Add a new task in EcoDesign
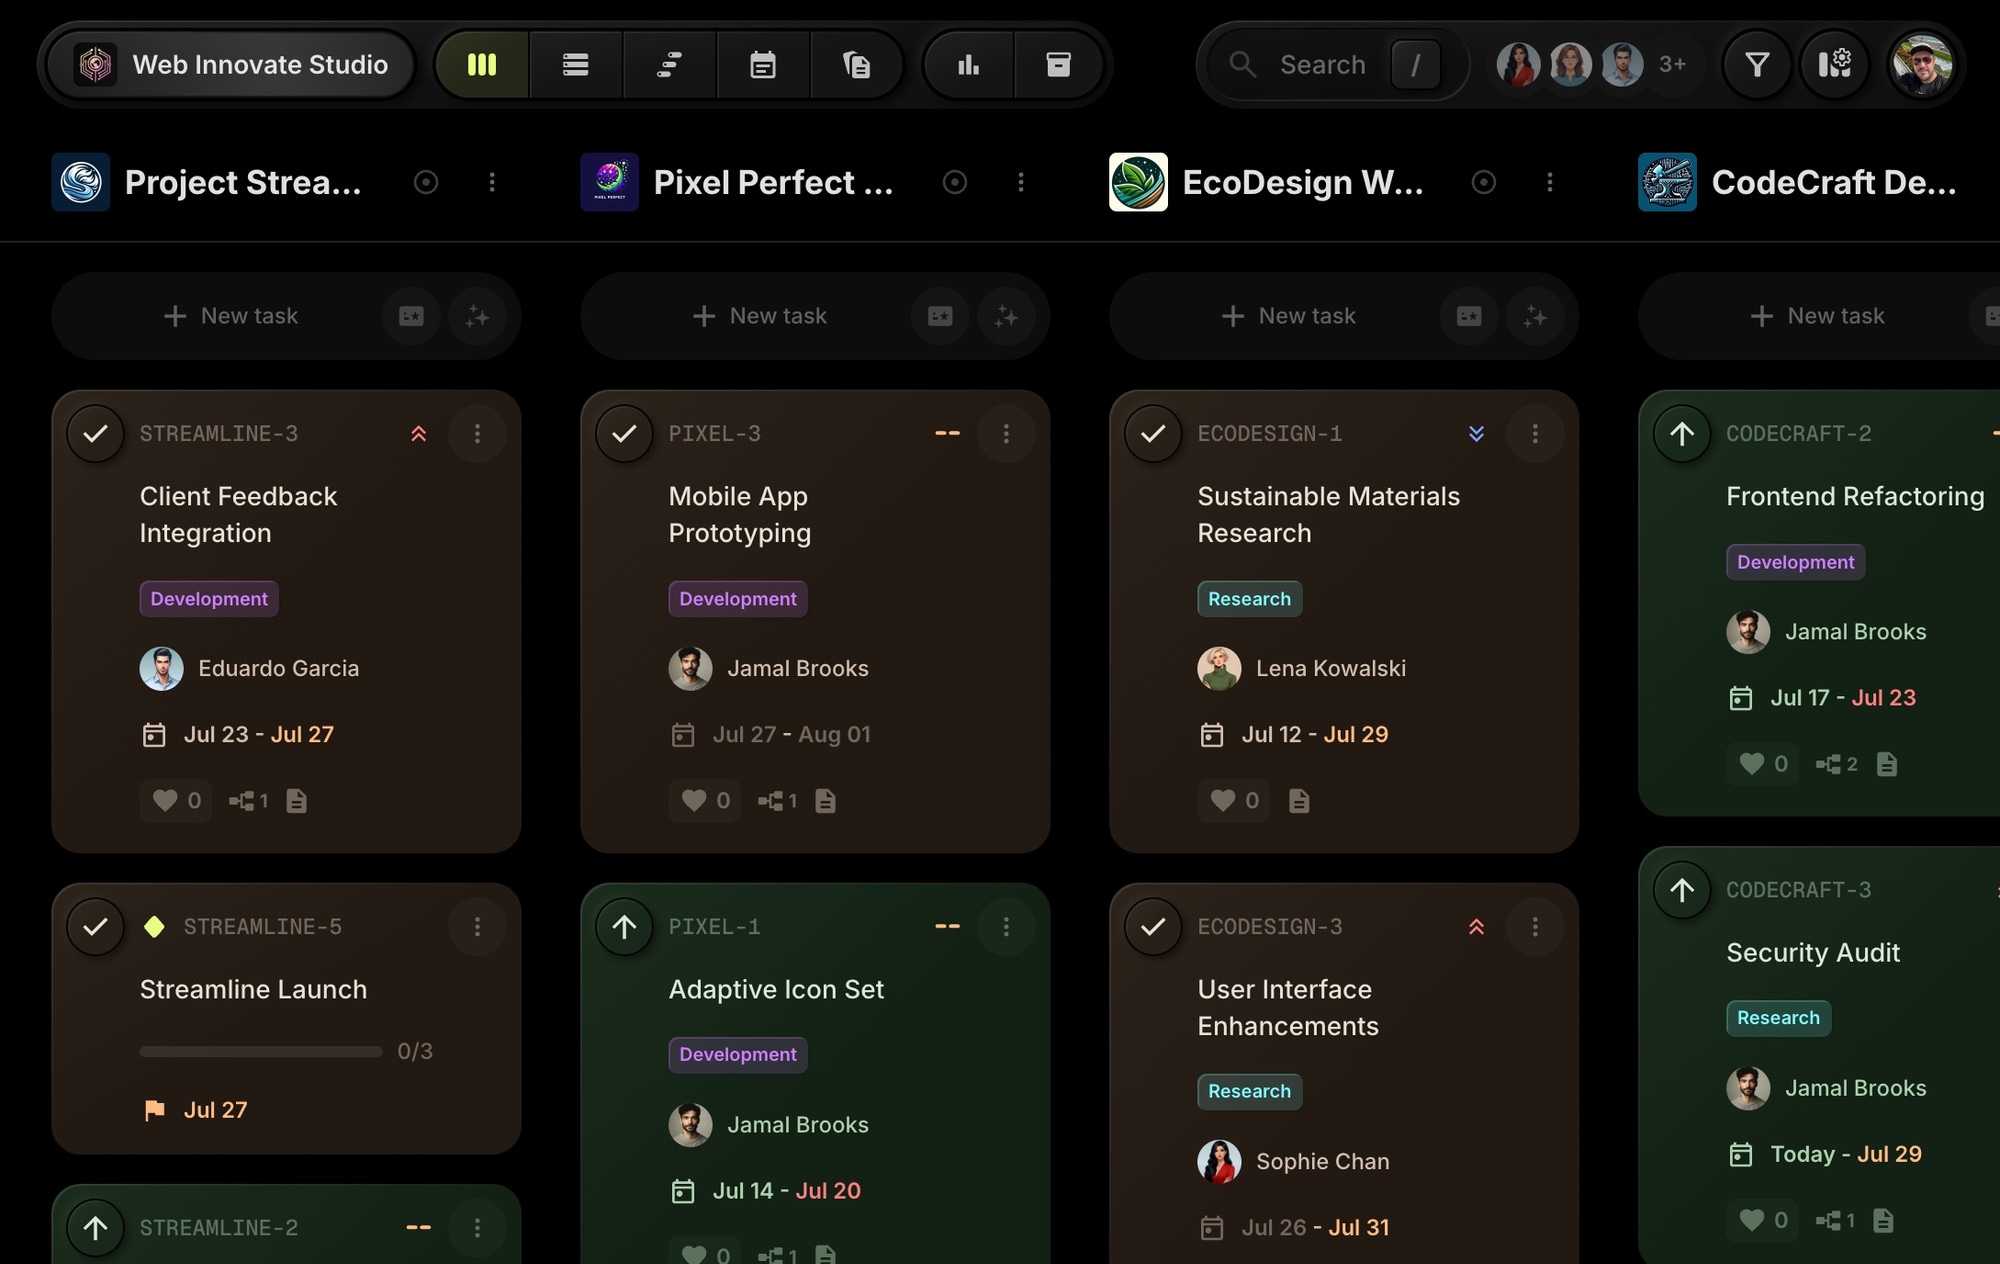2000x1264 pixels. (x=1289, y=316)
